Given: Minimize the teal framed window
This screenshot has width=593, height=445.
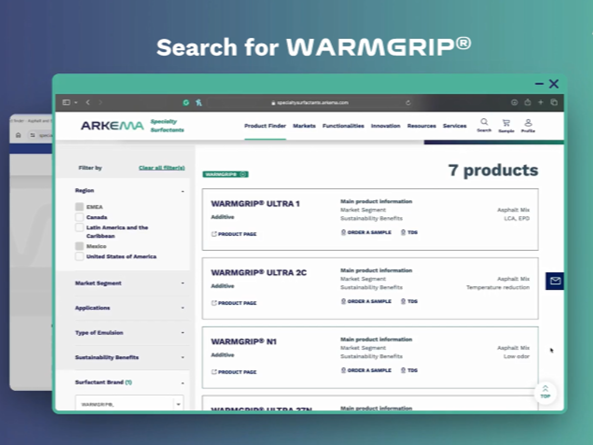Looking at the screenshot, I should (x=539, y=84).
